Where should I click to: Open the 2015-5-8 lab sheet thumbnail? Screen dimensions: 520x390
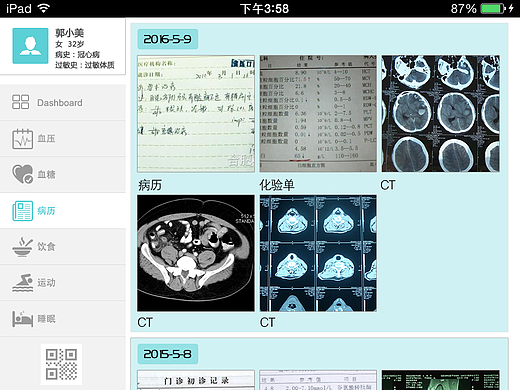click(318, 380)
